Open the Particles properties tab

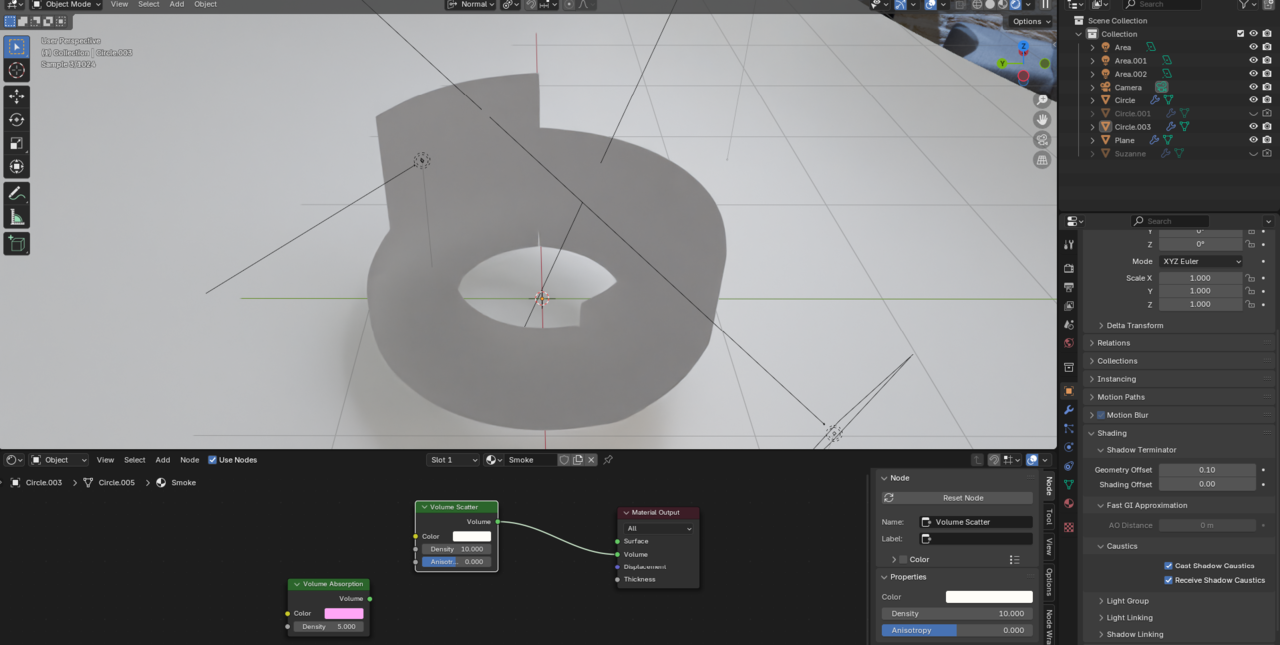pyautogui.click(x=1069, y=428)
